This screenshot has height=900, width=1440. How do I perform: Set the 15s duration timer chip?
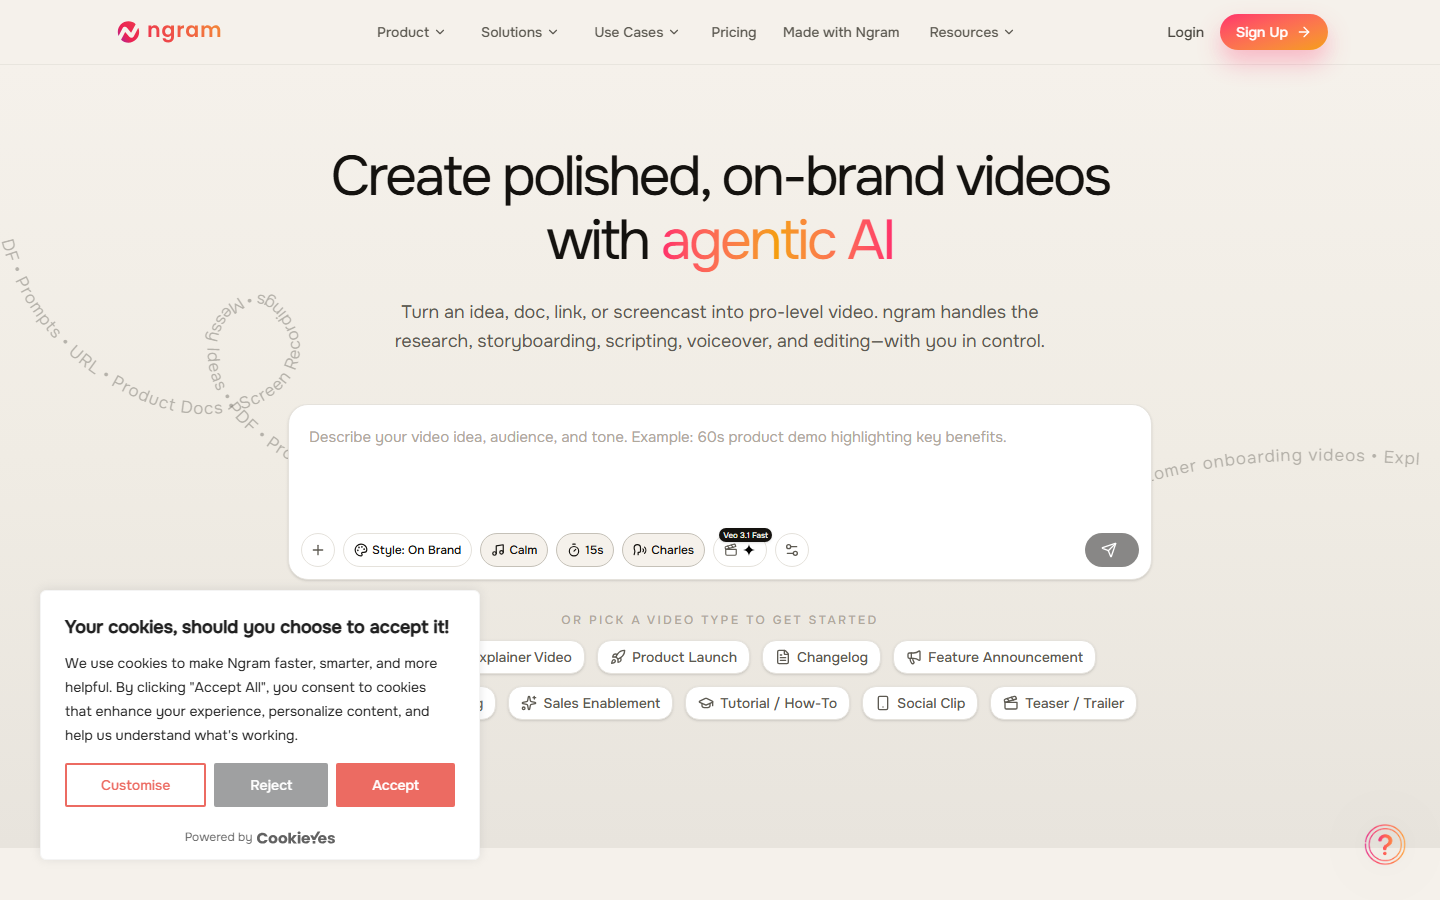(x=585, y=550)
